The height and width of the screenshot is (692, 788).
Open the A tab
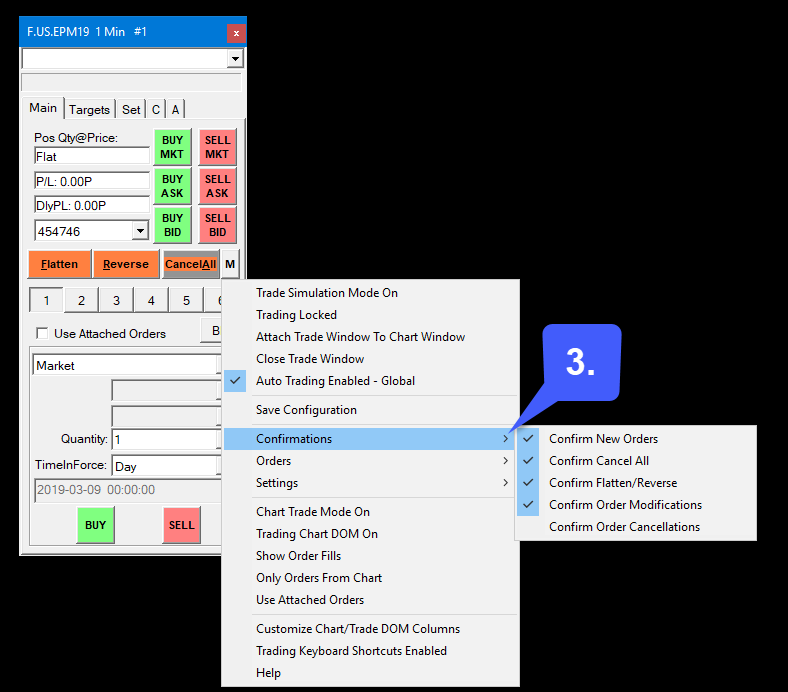point(175,110)
